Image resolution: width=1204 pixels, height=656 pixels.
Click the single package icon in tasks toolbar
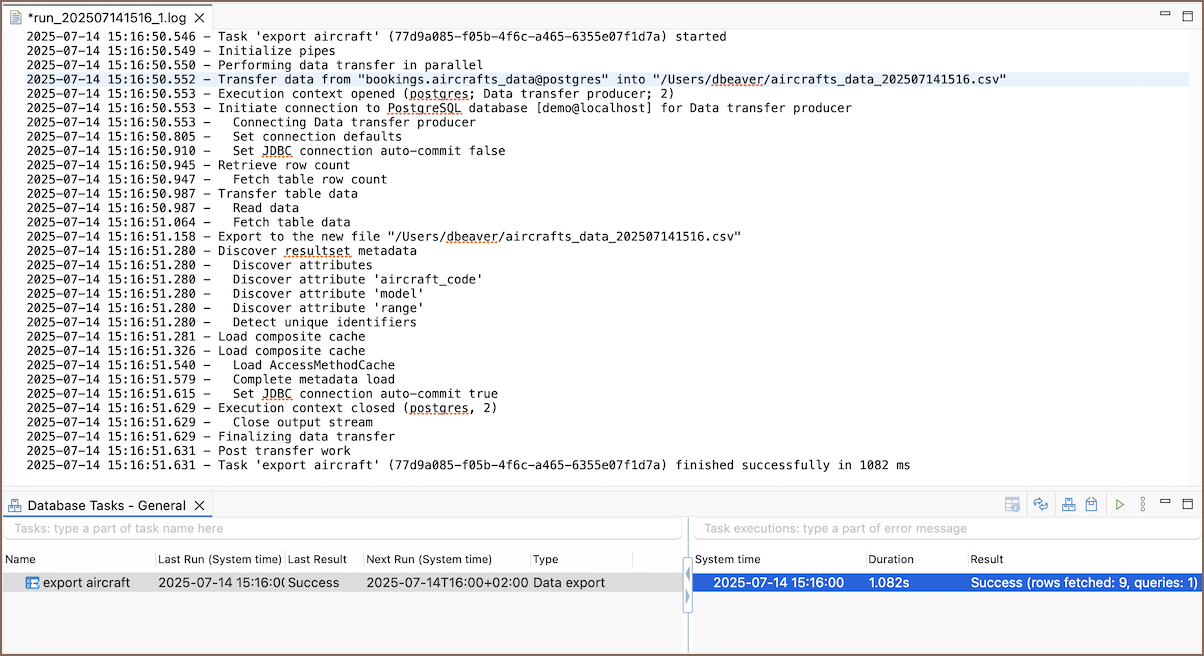[x=1092, y=505]
